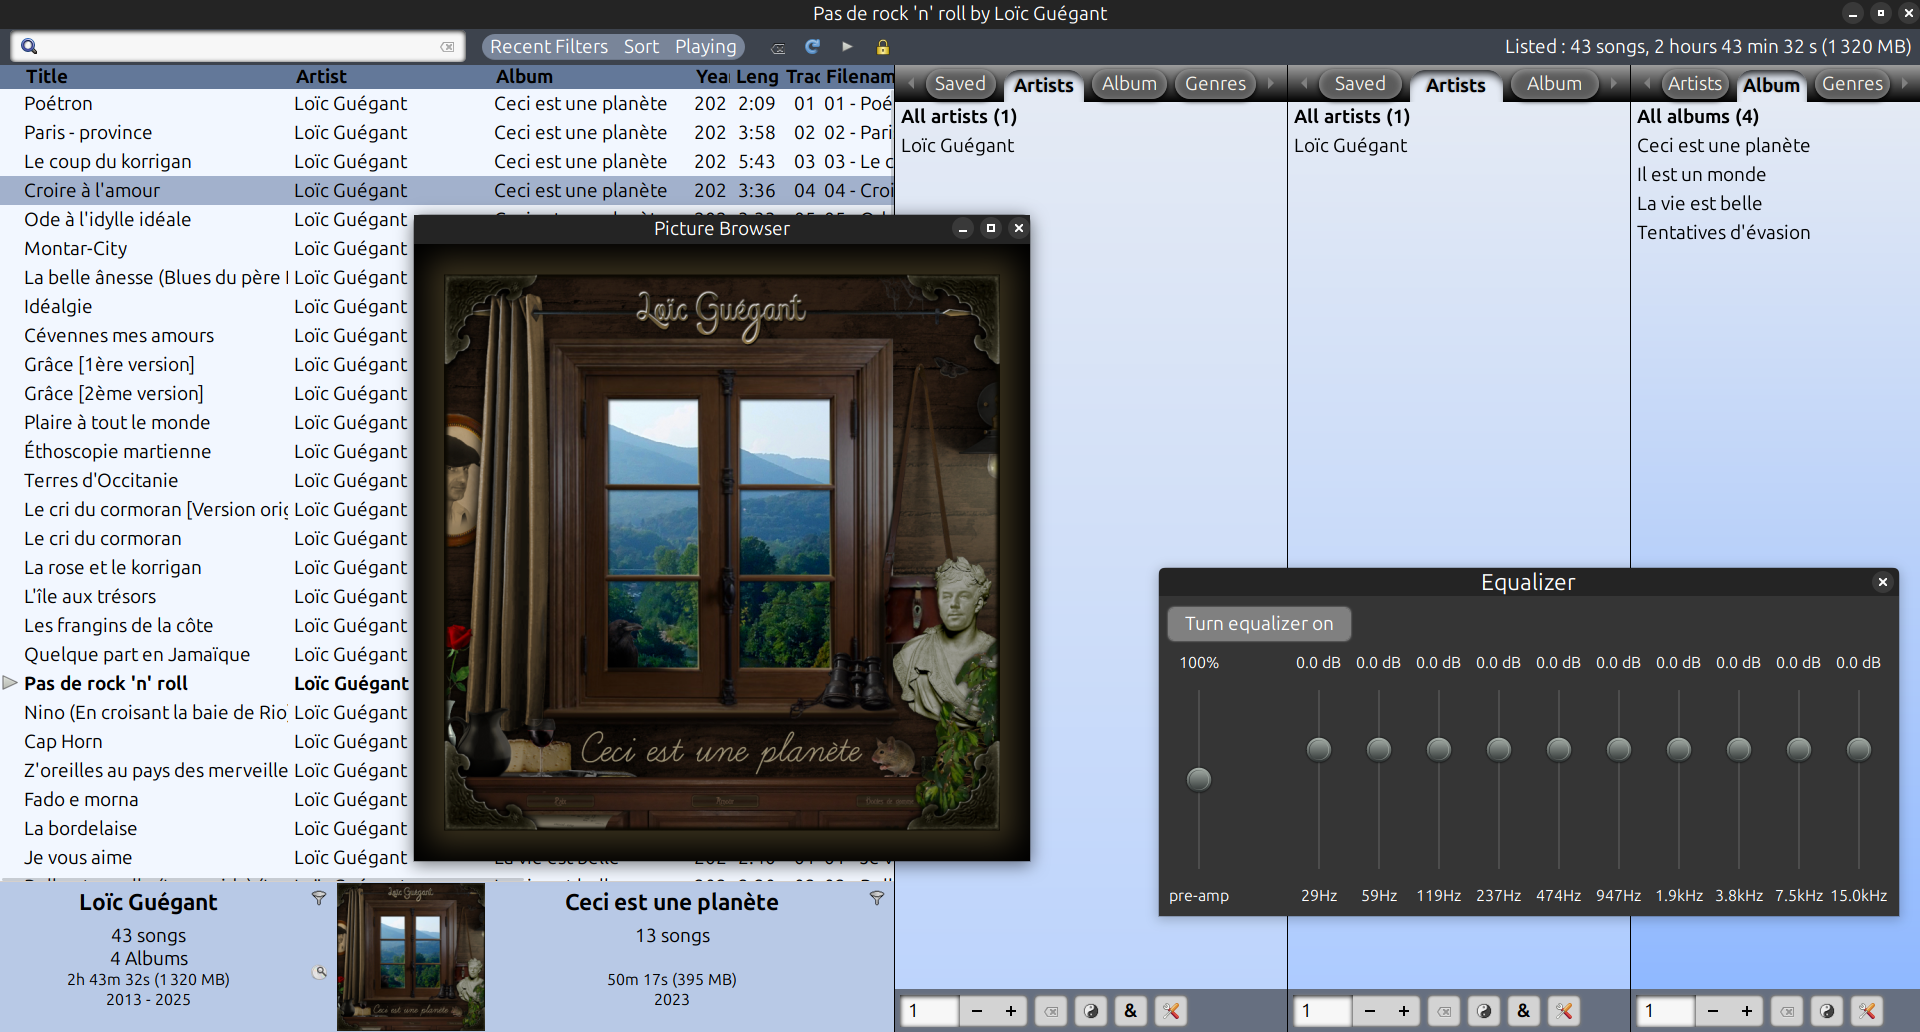
Task: Click the funnel icon beside Loïc Guégant artist info
Action: point(319,898)
